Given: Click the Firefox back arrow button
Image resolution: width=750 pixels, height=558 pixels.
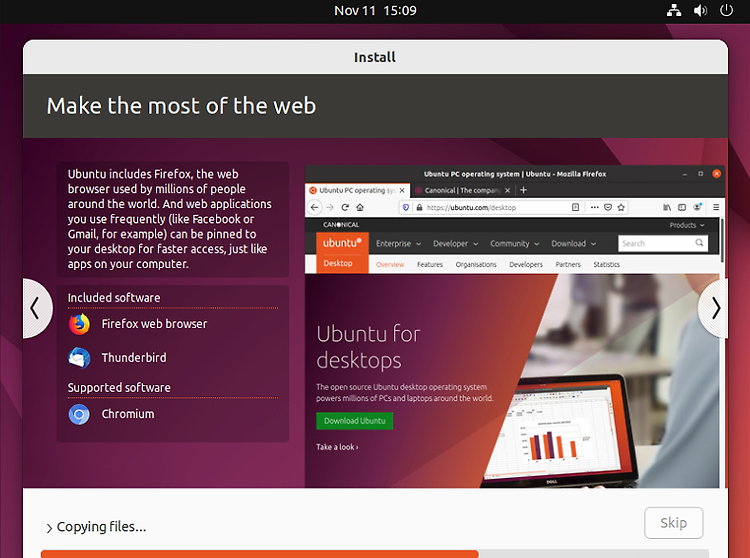Looking at the screenshot, I should point(314,208).
